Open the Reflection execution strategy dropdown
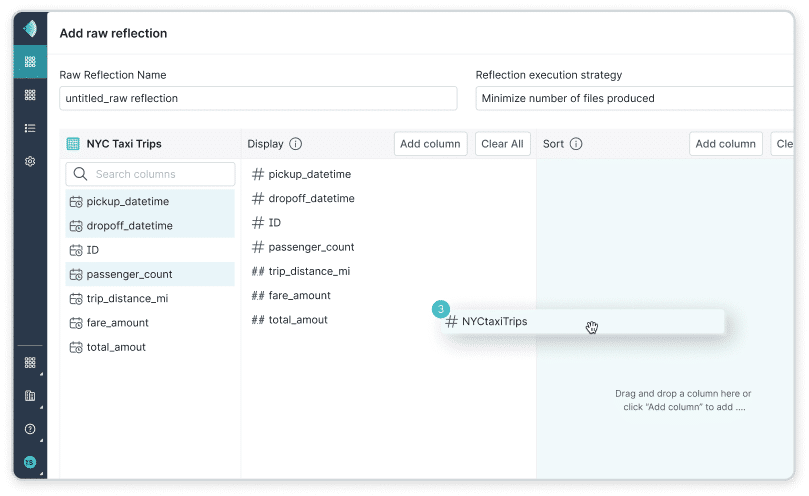 point(635,99)
